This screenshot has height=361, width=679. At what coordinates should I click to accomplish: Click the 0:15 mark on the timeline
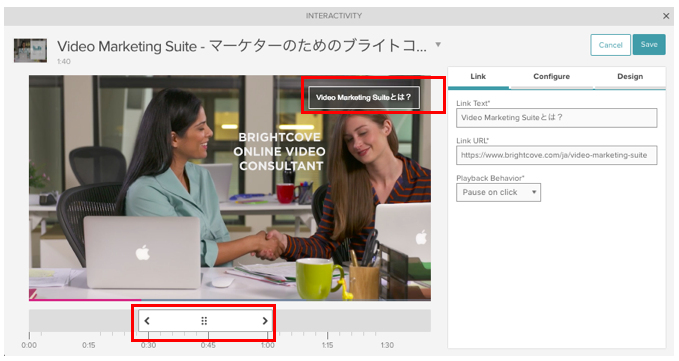pos(89,345)
